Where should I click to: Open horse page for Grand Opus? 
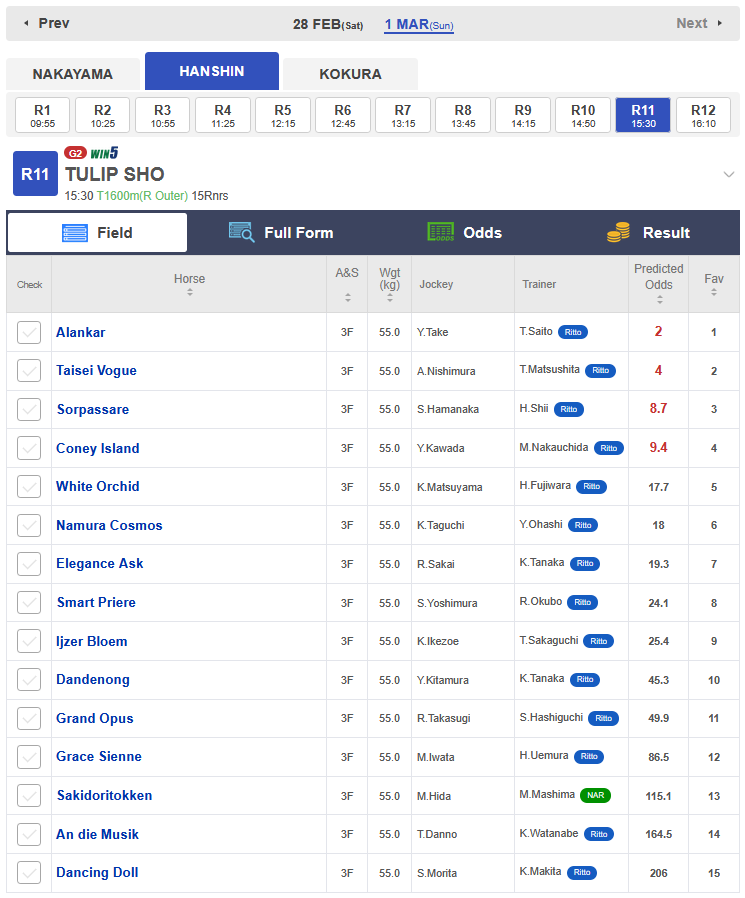(94, 718)
